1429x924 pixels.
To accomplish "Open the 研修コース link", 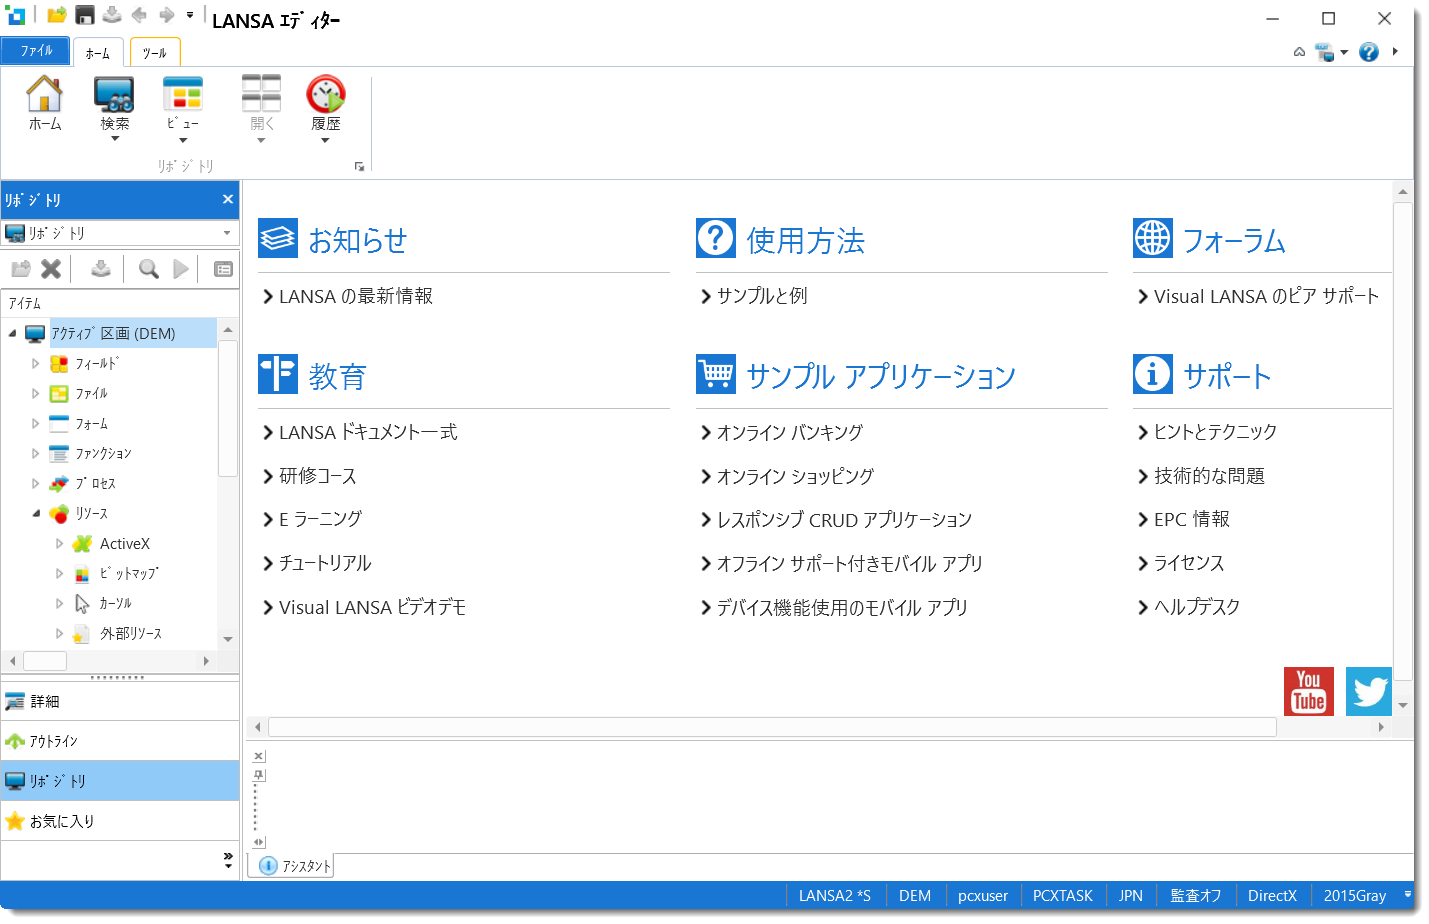I will [x=318, y=476].
